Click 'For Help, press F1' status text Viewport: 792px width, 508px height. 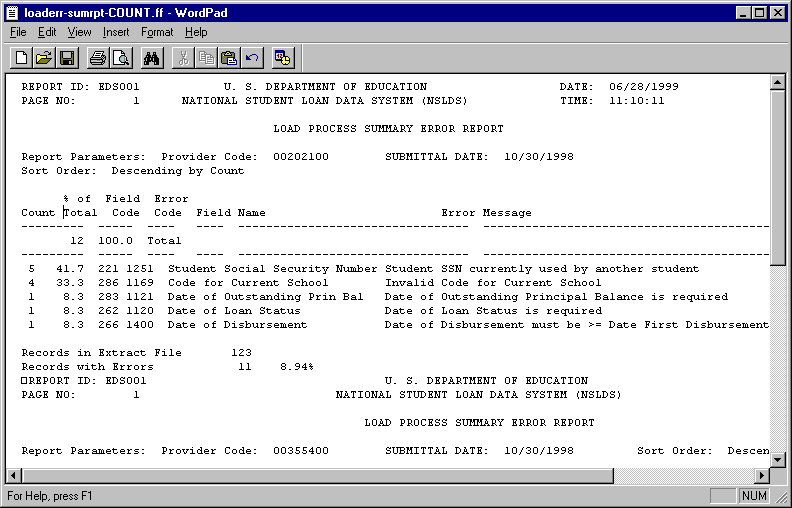click(x=50, y=496)
